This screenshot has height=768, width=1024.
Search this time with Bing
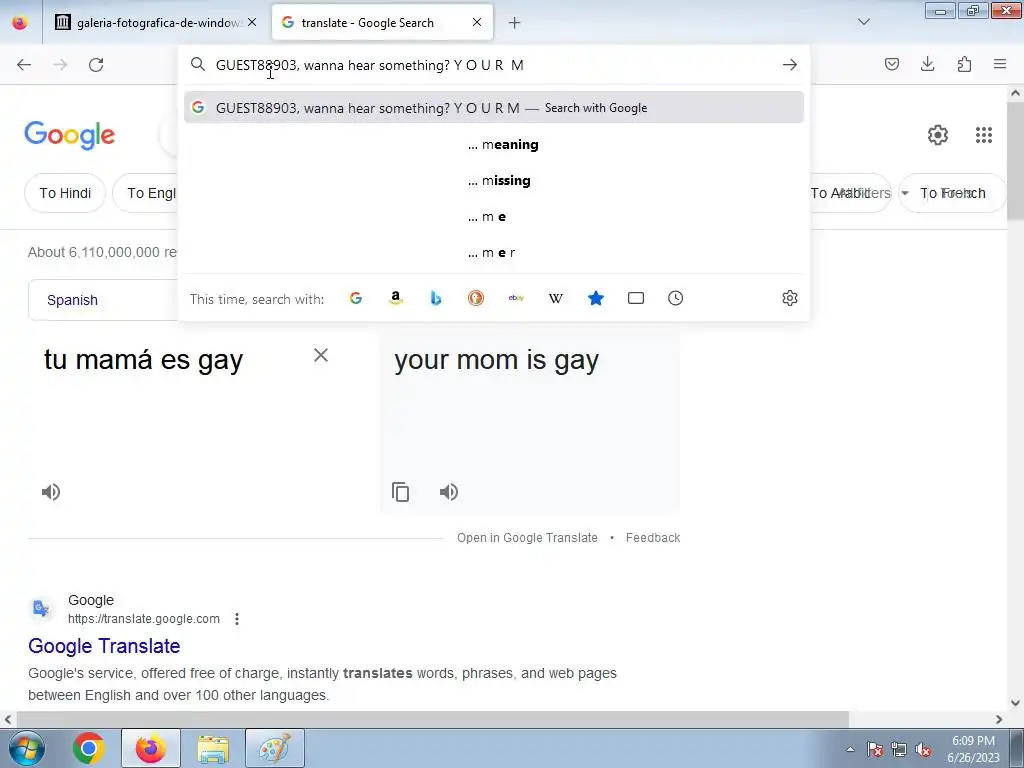[436, 298]
